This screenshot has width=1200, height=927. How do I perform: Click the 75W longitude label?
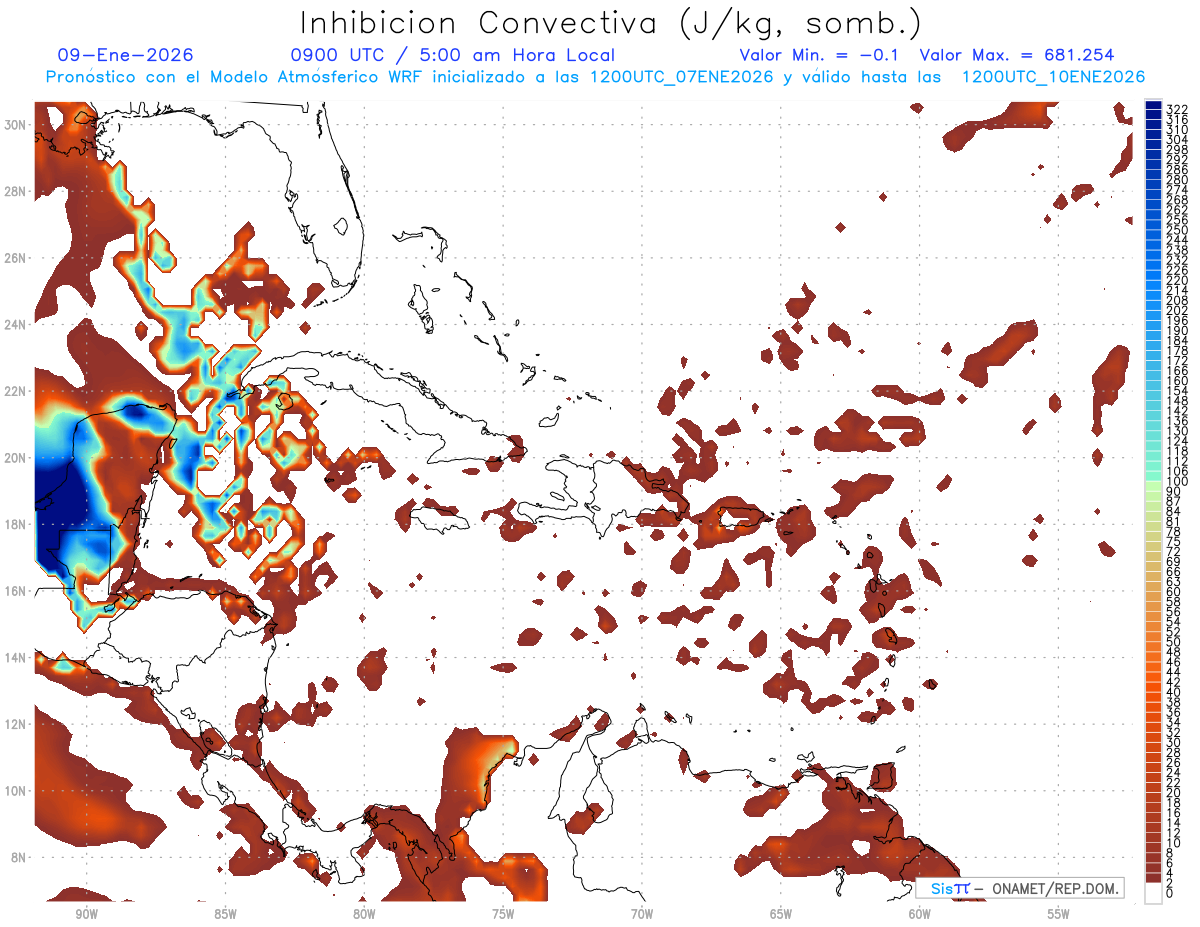[x=503, y=914]
